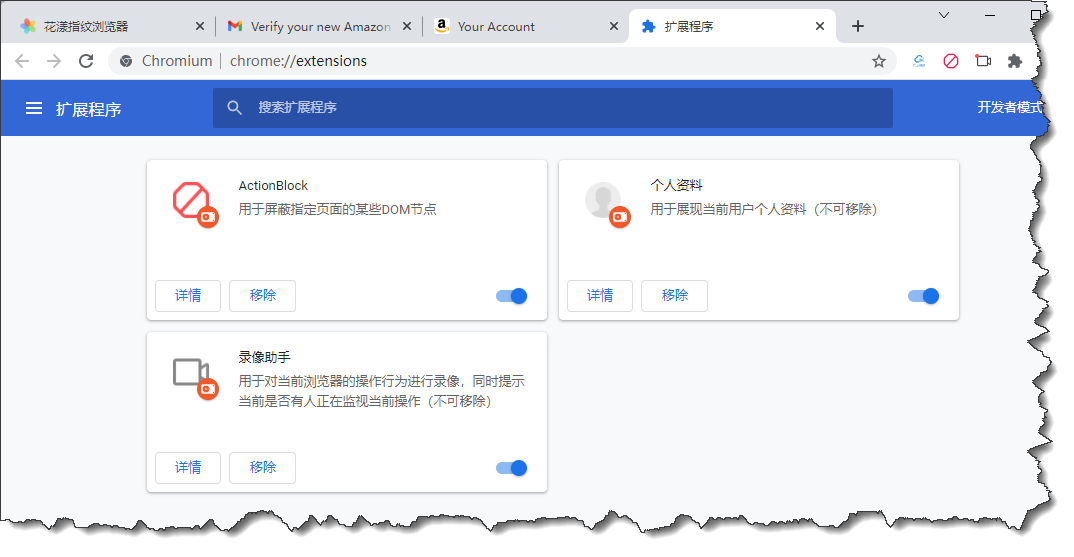1074x557 pixels.
Task: Go forward with the browser forward arrow
Action: pyautogui.click(x=54, y=61)
